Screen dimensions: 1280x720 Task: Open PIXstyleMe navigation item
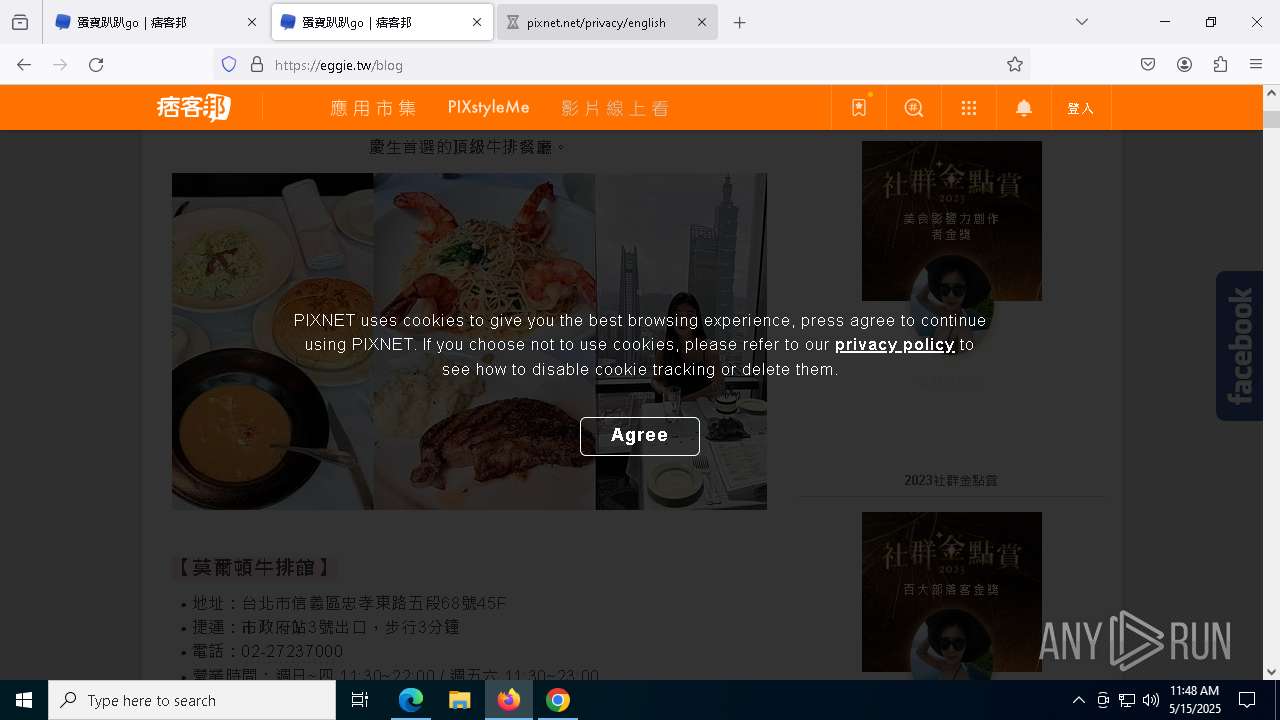(x=488, y=107)
